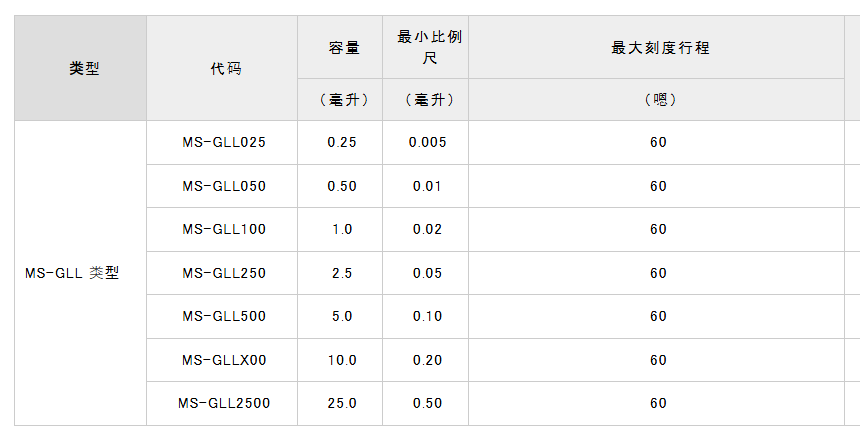Click the MS-GLL2500 code cell

(x=224, y=403)
